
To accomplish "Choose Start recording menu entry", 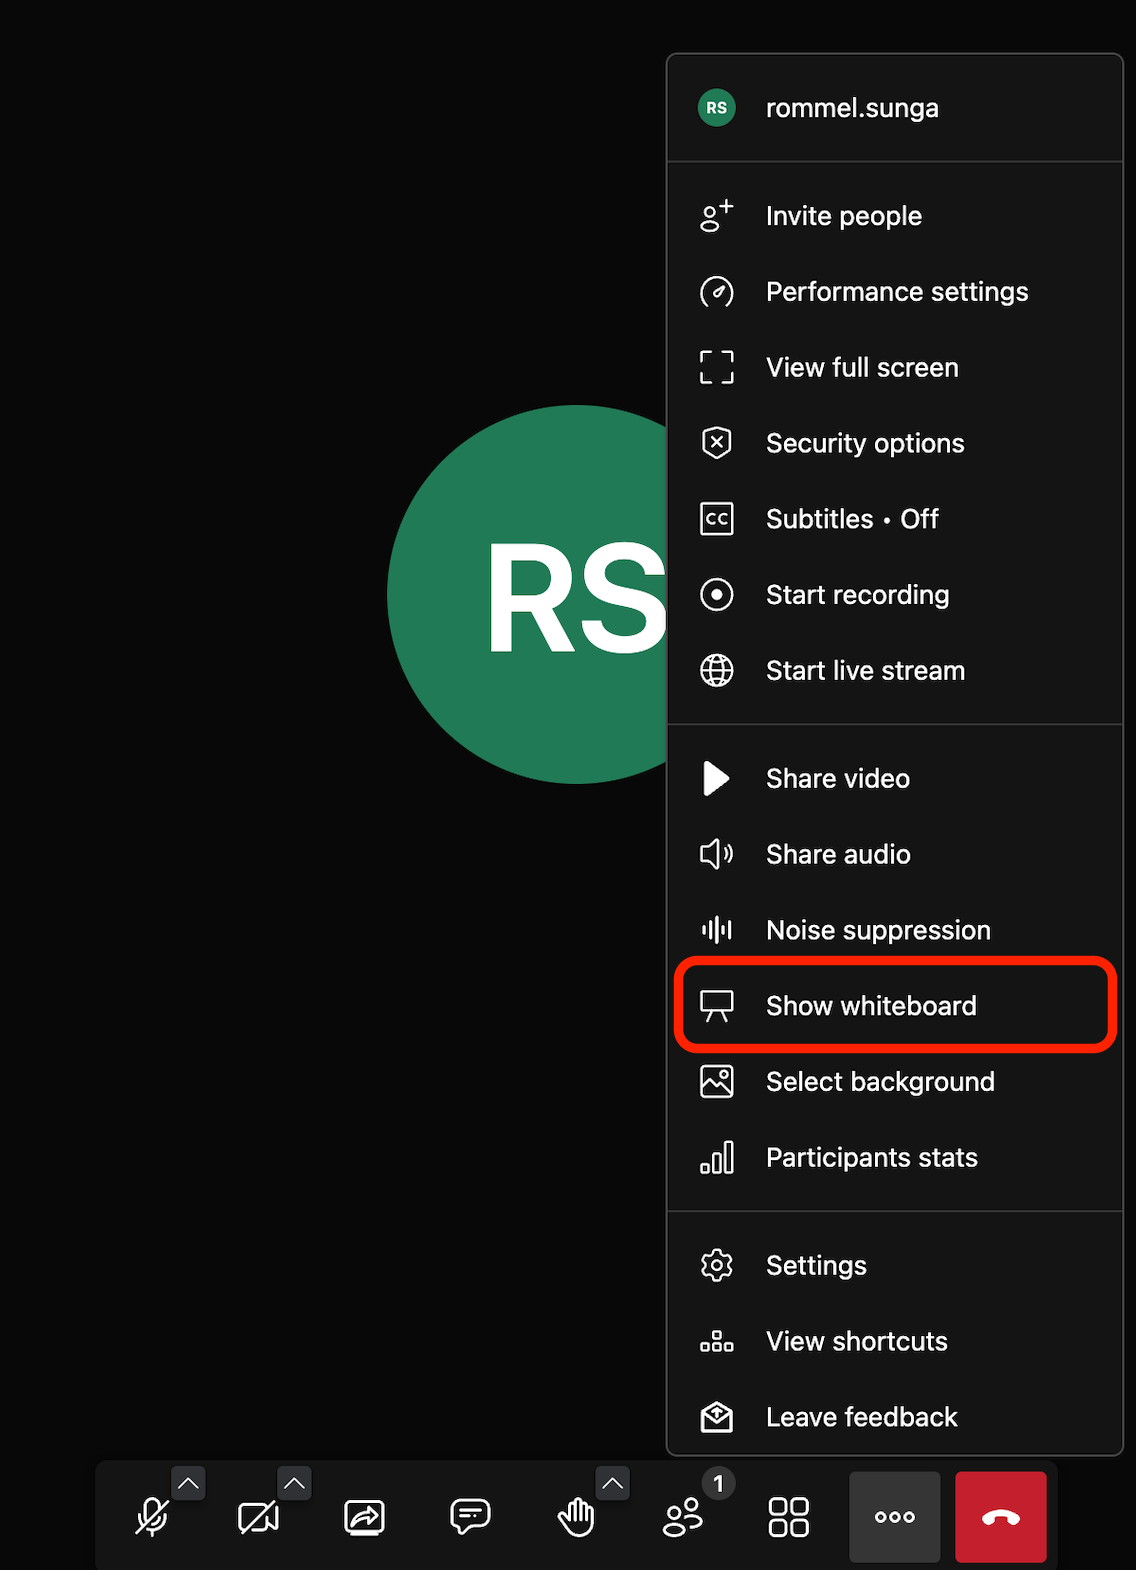I will click(857, 595).
